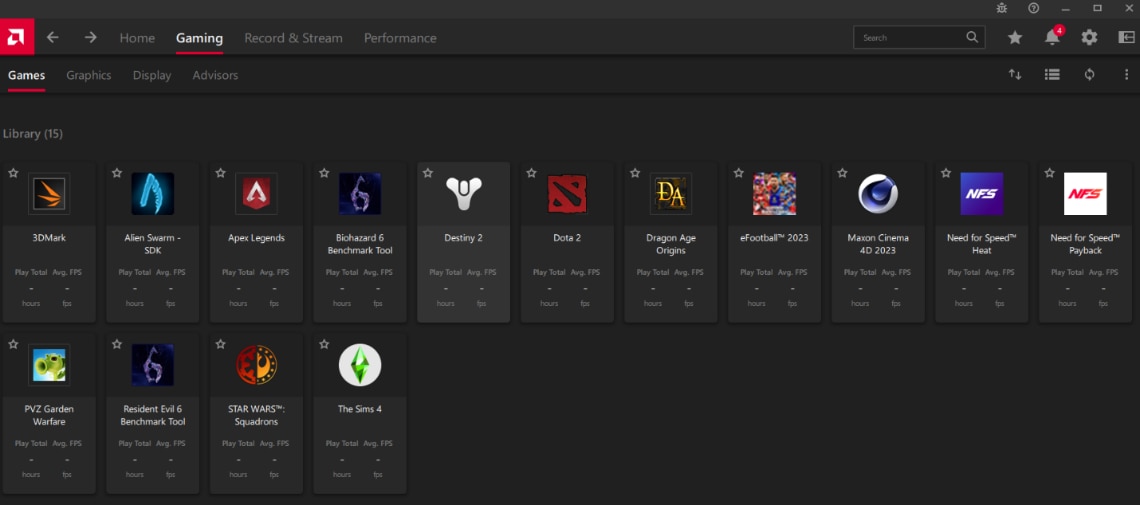Viewport: 1140px width, 505px height.
Task: Open the Home tab
Action: pos(137,38)
